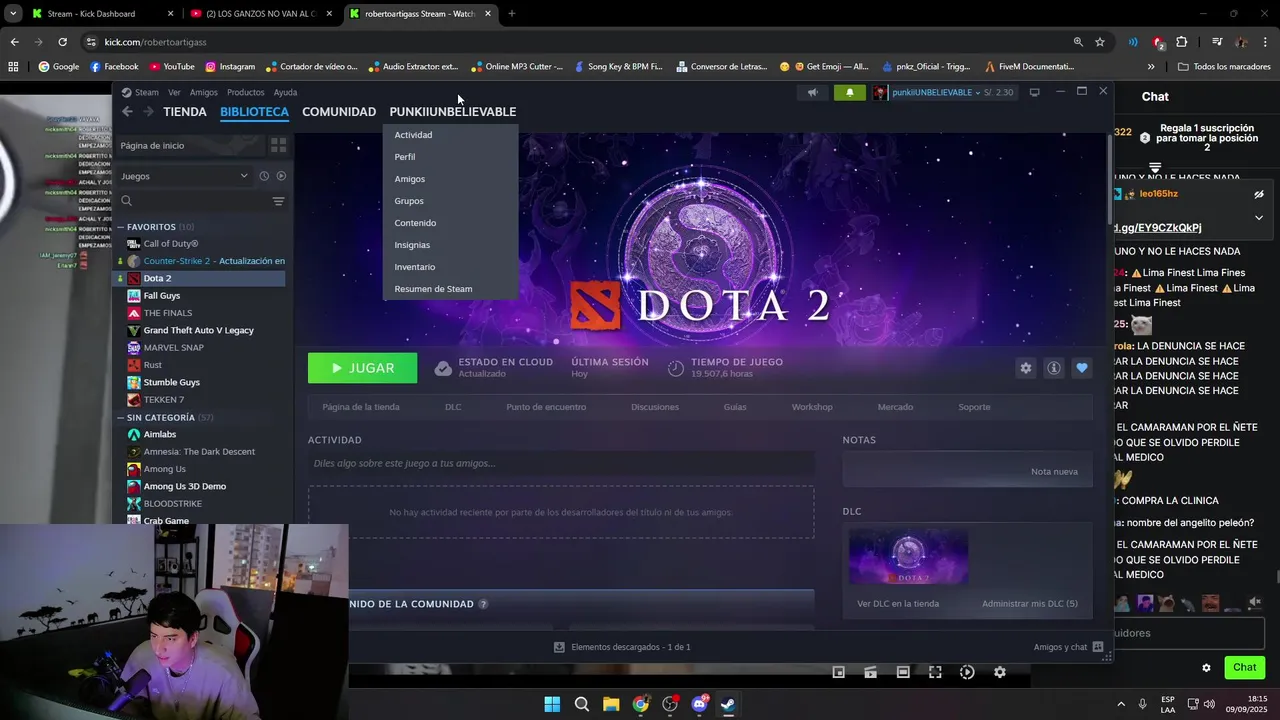Click Kick player clip icon
The image size is (1280, 720).
tap(871, 672)
